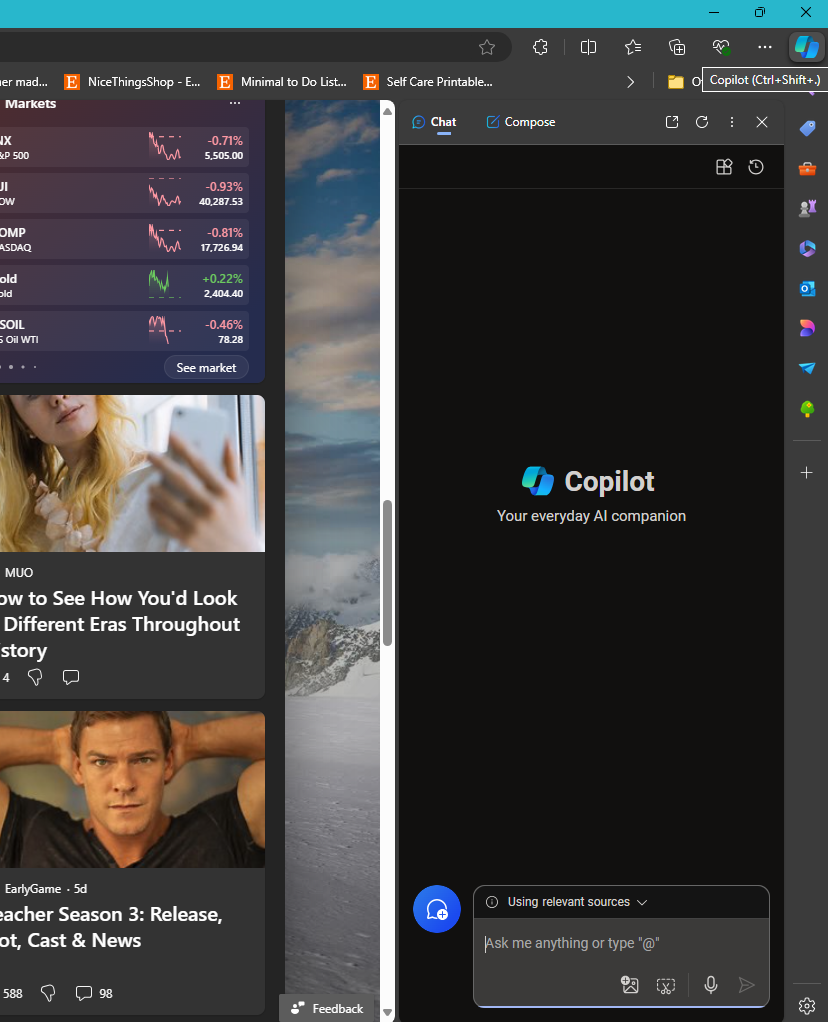
Task: Open Tools briefcase icon in sidebar
Action: 807,168
